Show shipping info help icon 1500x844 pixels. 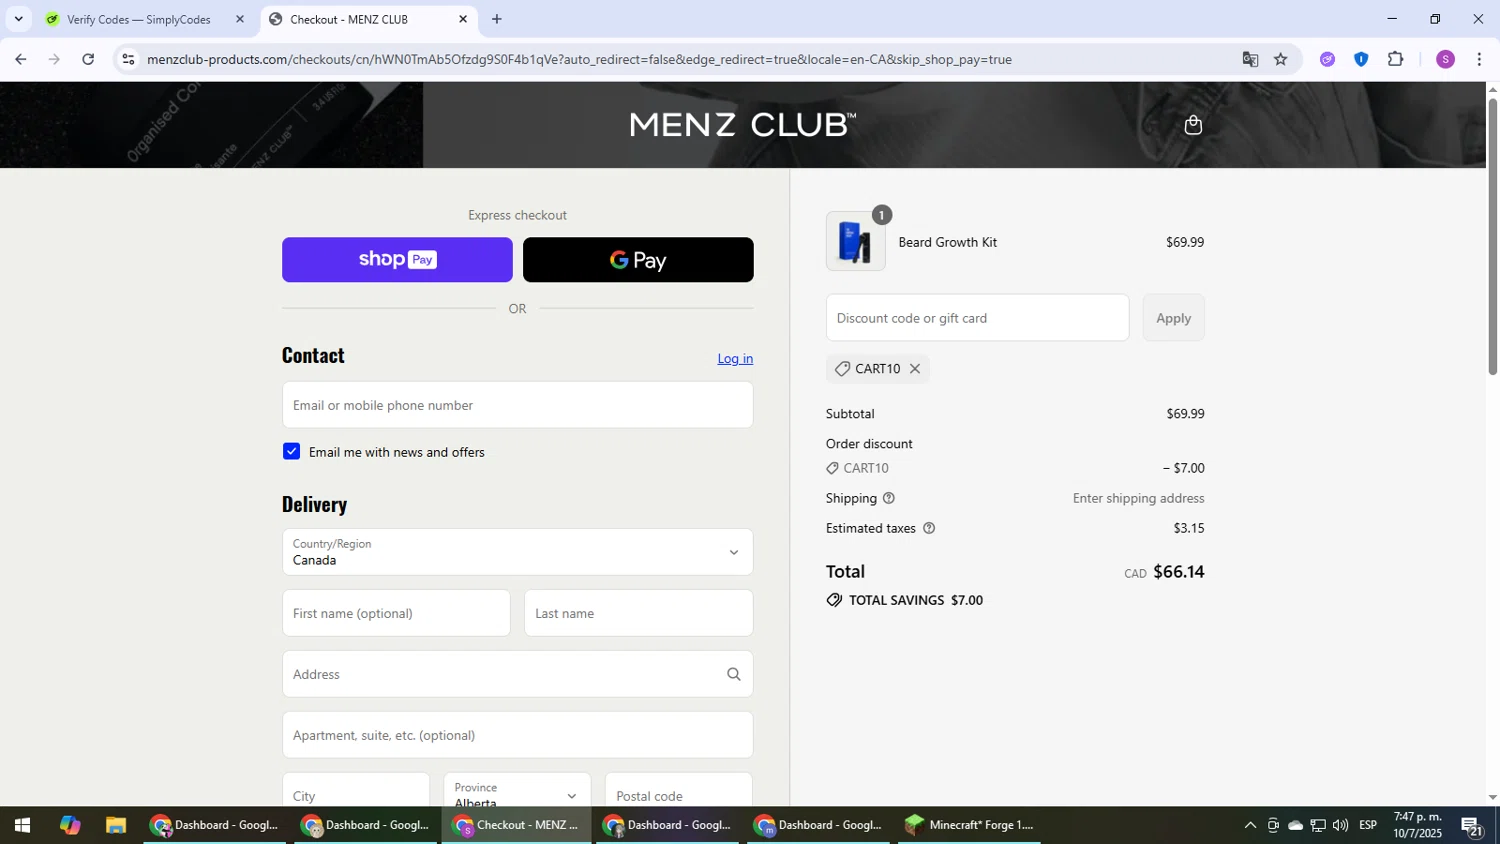click(x=889, y=498)
